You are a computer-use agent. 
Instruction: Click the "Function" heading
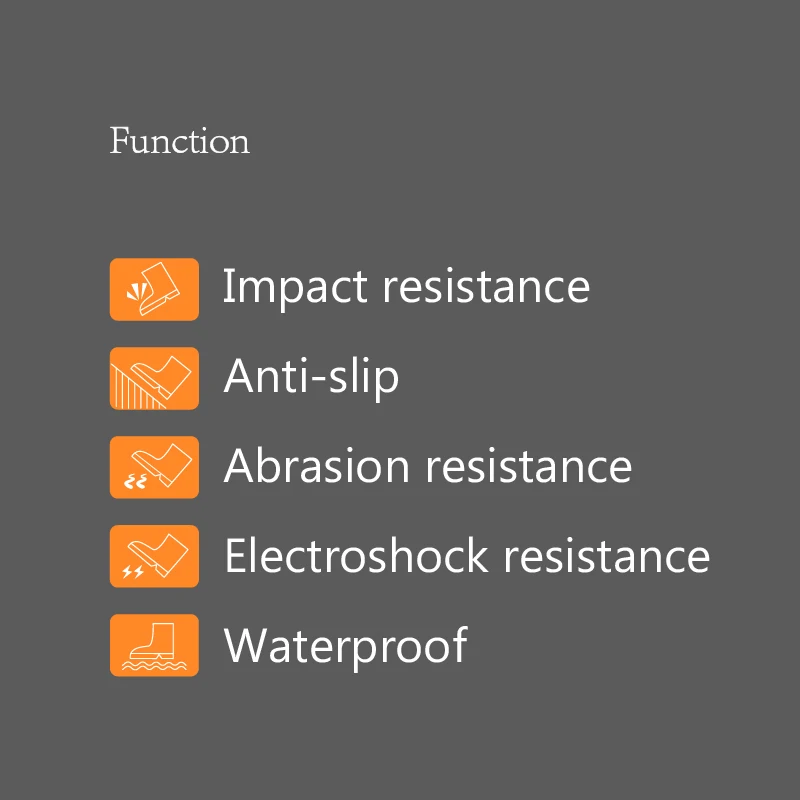(x=180, y=140)
